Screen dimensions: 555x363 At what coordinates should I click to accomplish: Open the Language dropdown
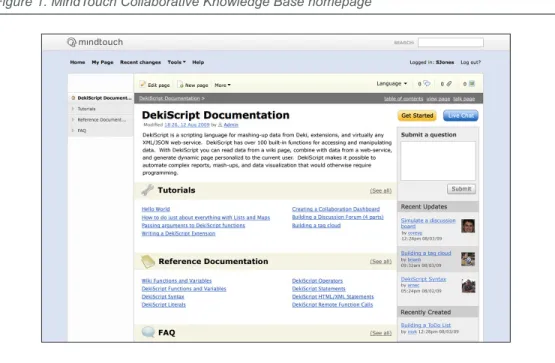(391, 84)
